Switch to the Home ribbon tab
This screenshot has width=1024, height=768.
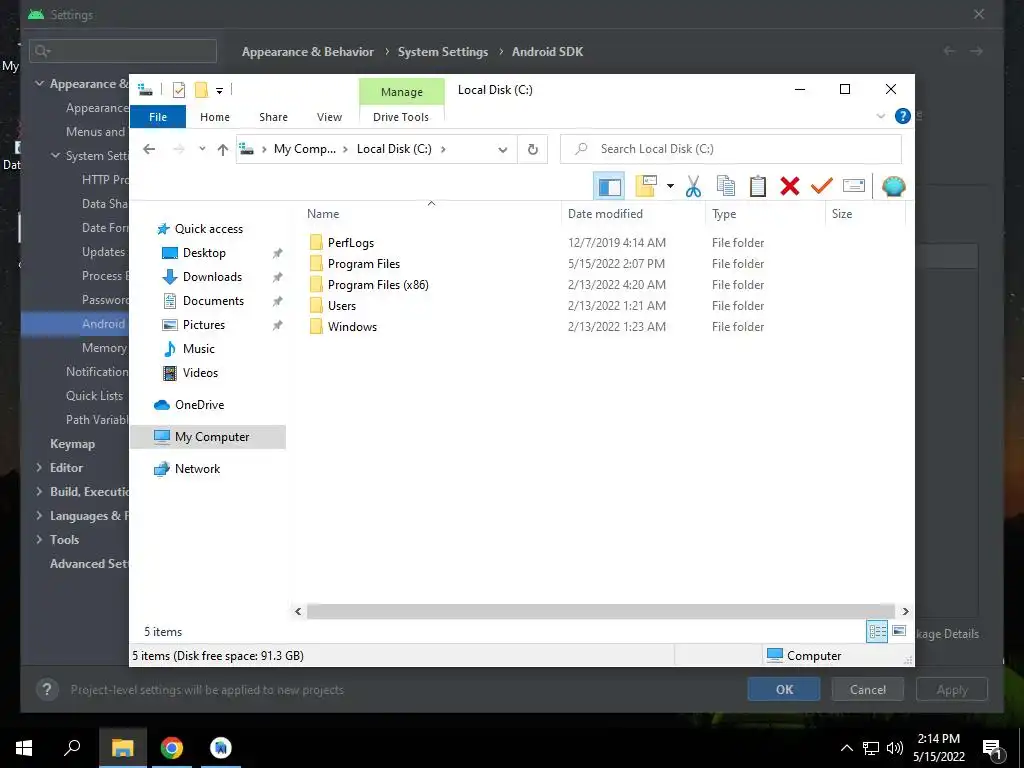pos(215,117)
